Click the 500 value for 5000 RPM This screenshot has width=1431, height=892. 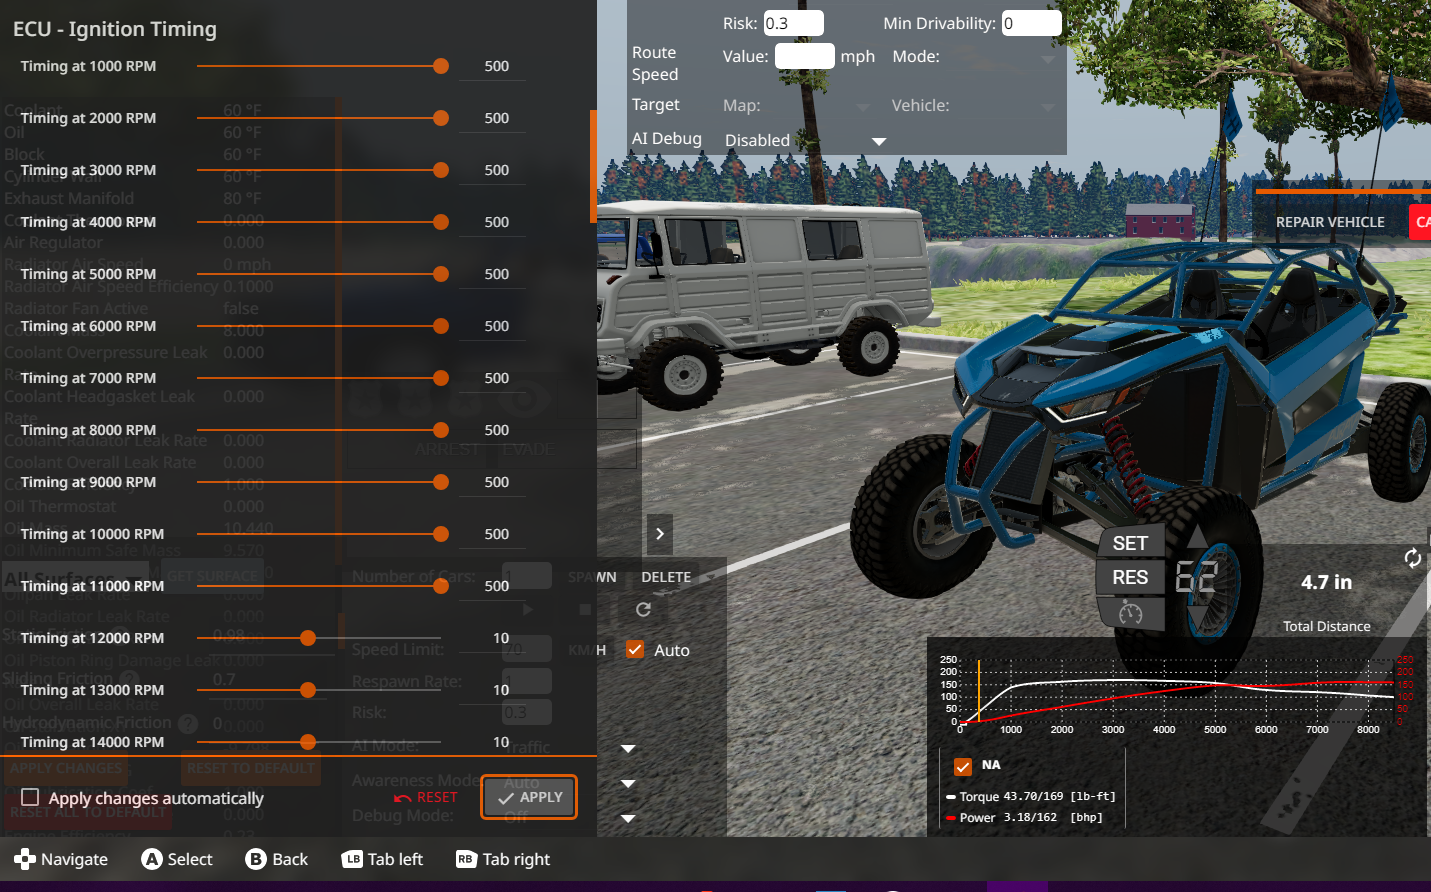coord(497,274)
